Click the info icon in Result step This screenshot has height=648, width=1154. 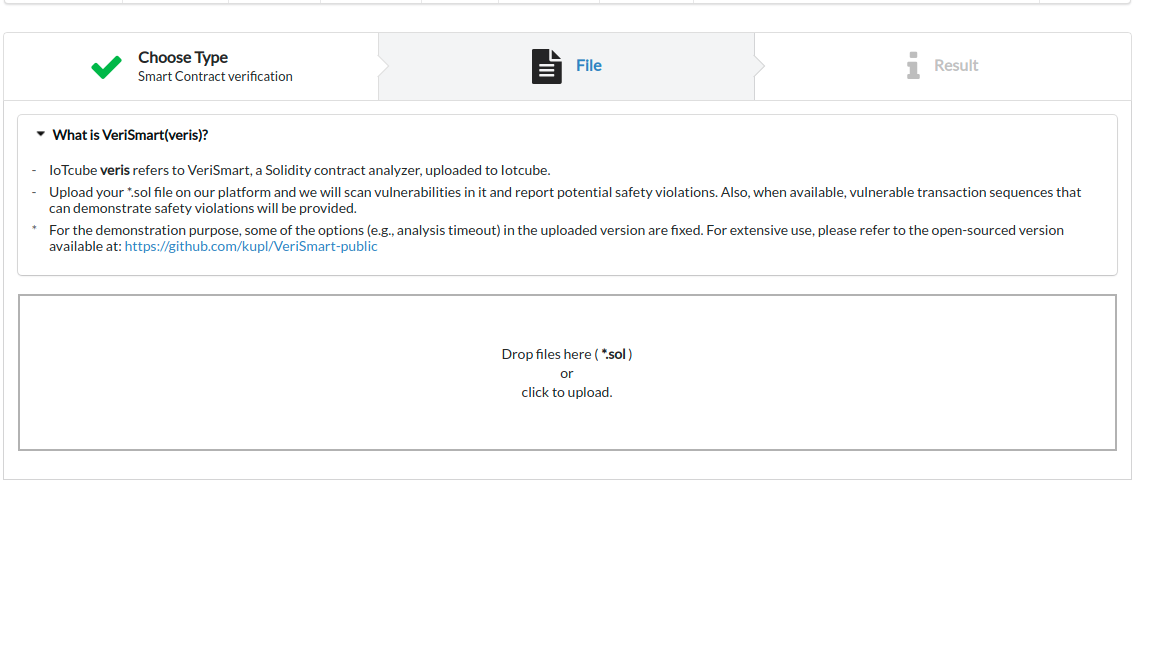912,66
